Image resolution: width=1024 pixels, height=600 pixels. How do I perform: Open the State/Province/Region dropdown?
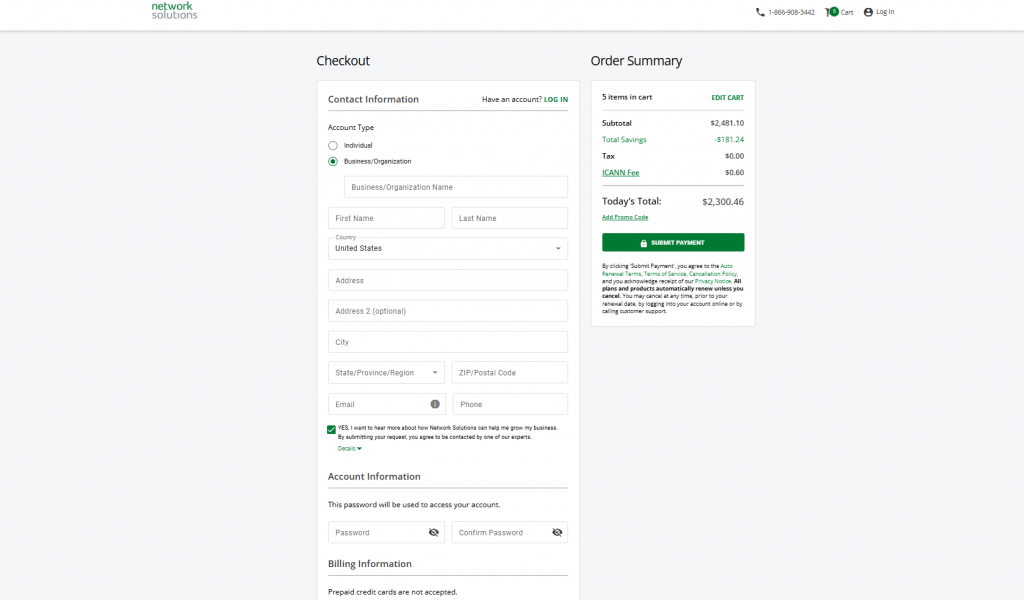[386, 373]
